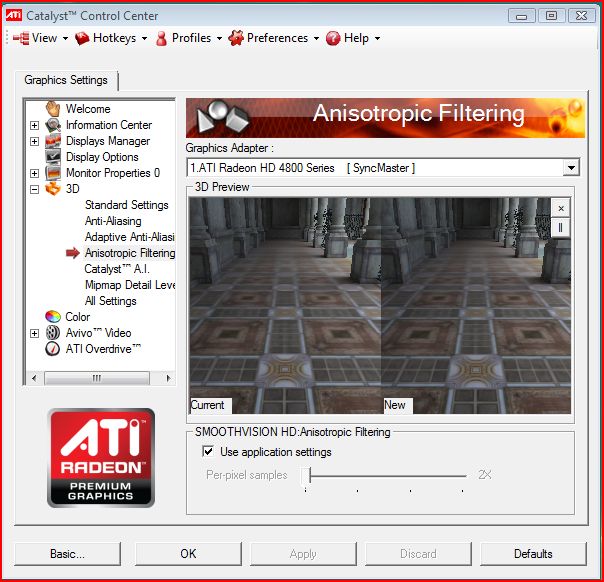
Task: Select Anti-Aliasing in the tree
Action: pyautogui.click(x=113, y=221)
